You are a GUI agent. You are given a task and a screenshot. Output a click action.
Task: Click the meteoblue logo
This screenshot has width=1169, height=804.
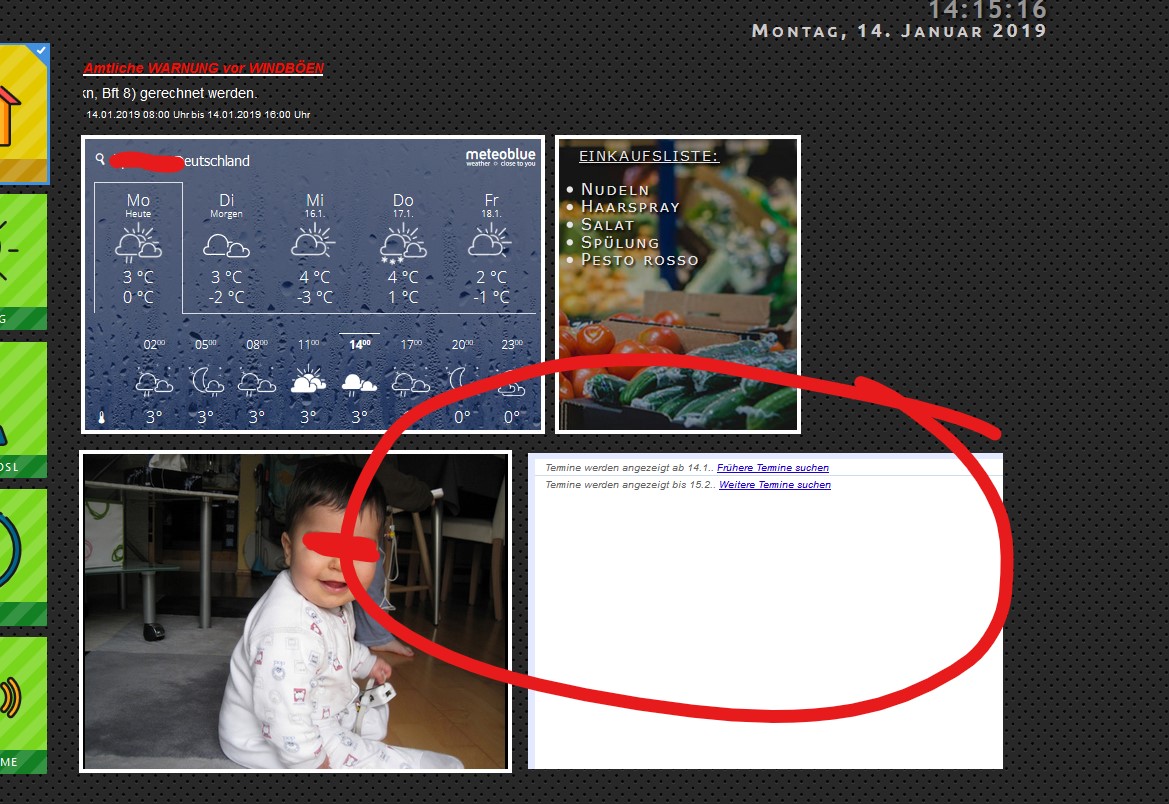pos(500,157)
